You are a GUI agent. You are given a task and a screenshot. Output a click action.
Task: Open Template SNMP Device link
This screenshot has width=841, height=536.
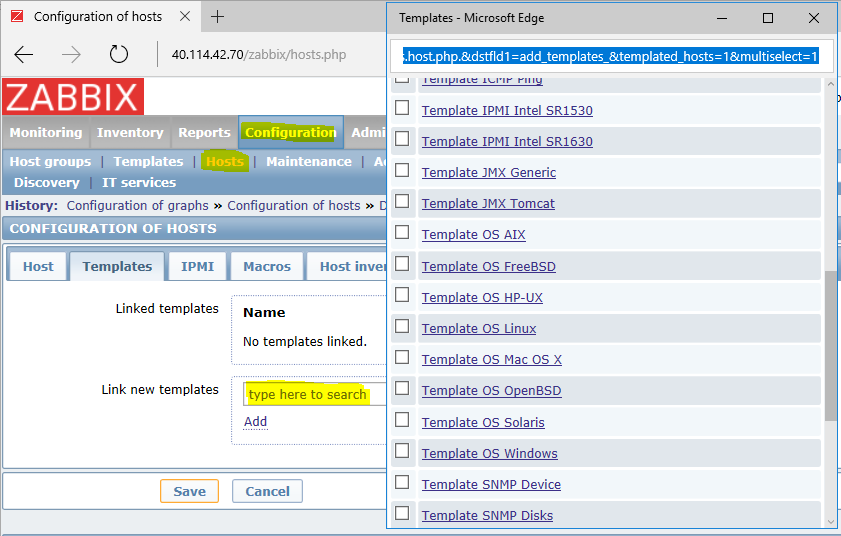click(491, 484)
